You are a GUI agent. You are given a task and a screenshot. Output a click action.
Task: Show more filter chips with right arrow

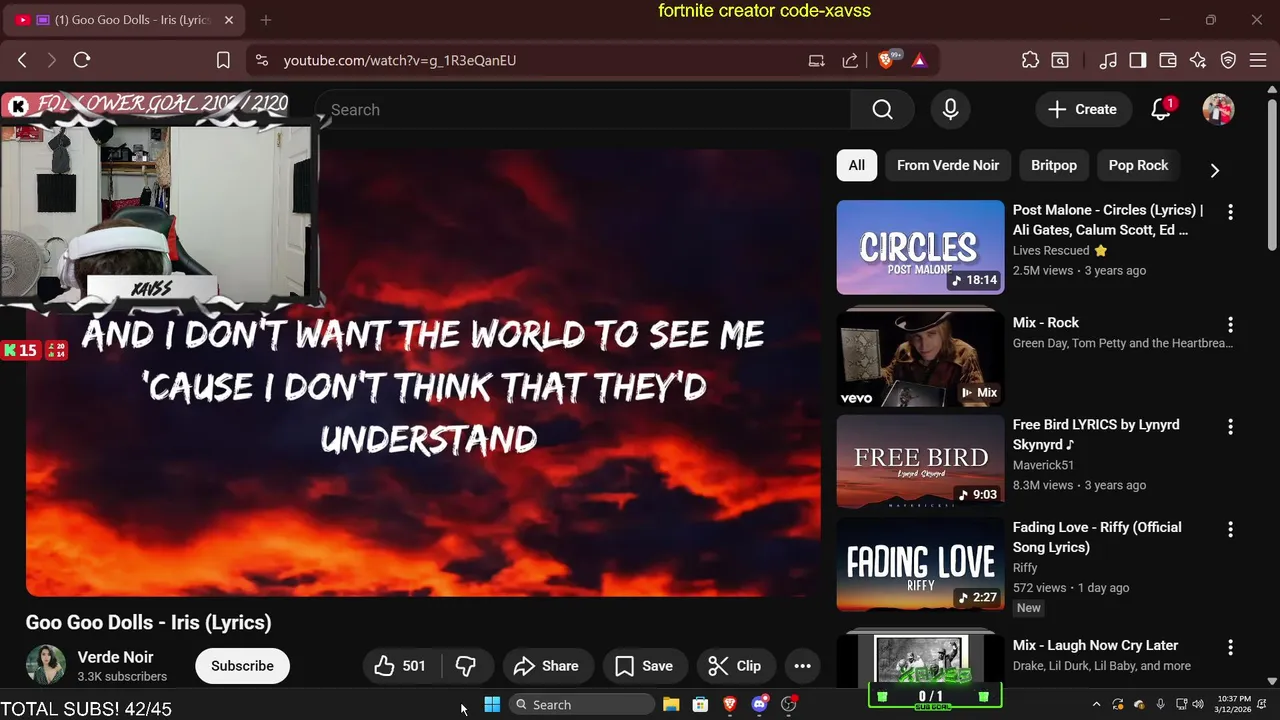(x=1215, y=170)
